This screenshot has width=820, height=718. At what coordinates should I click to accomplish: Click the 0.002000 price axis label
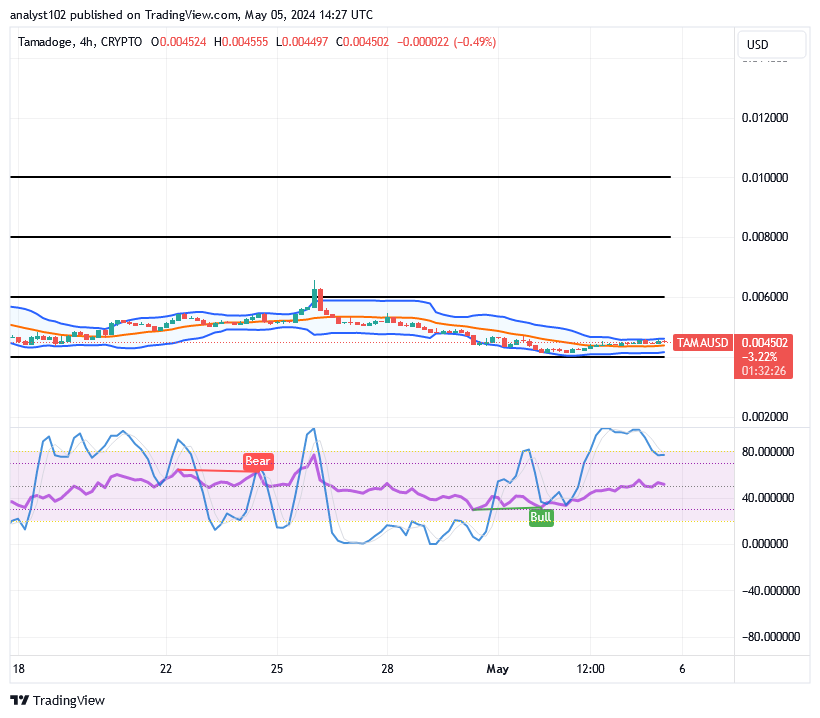765,417
